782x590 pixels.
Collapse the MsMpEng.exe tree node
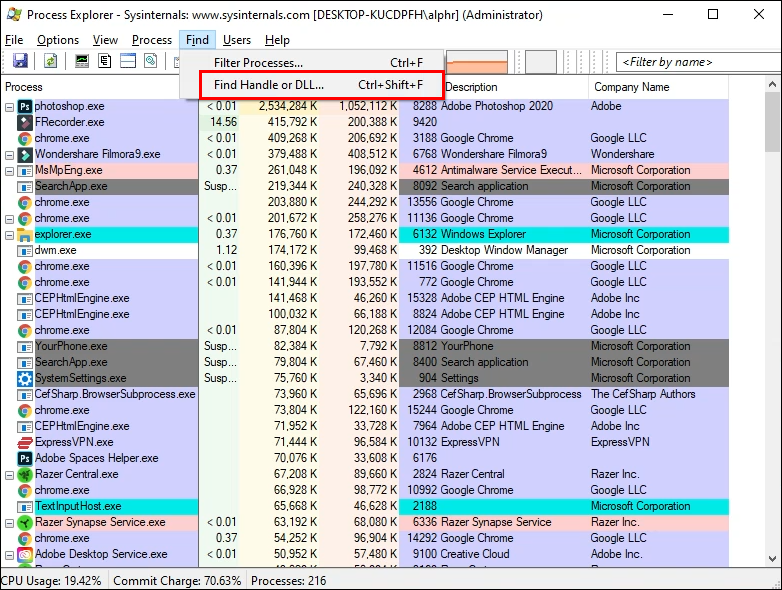click(x=10, y=170)
